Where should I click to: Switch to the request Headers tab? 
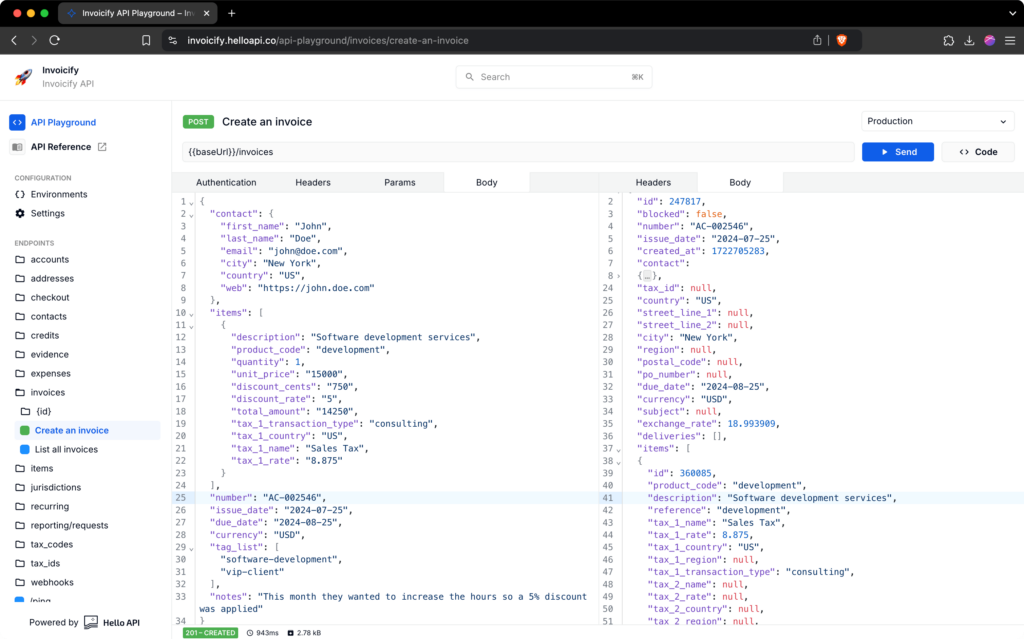pos(313,182)
